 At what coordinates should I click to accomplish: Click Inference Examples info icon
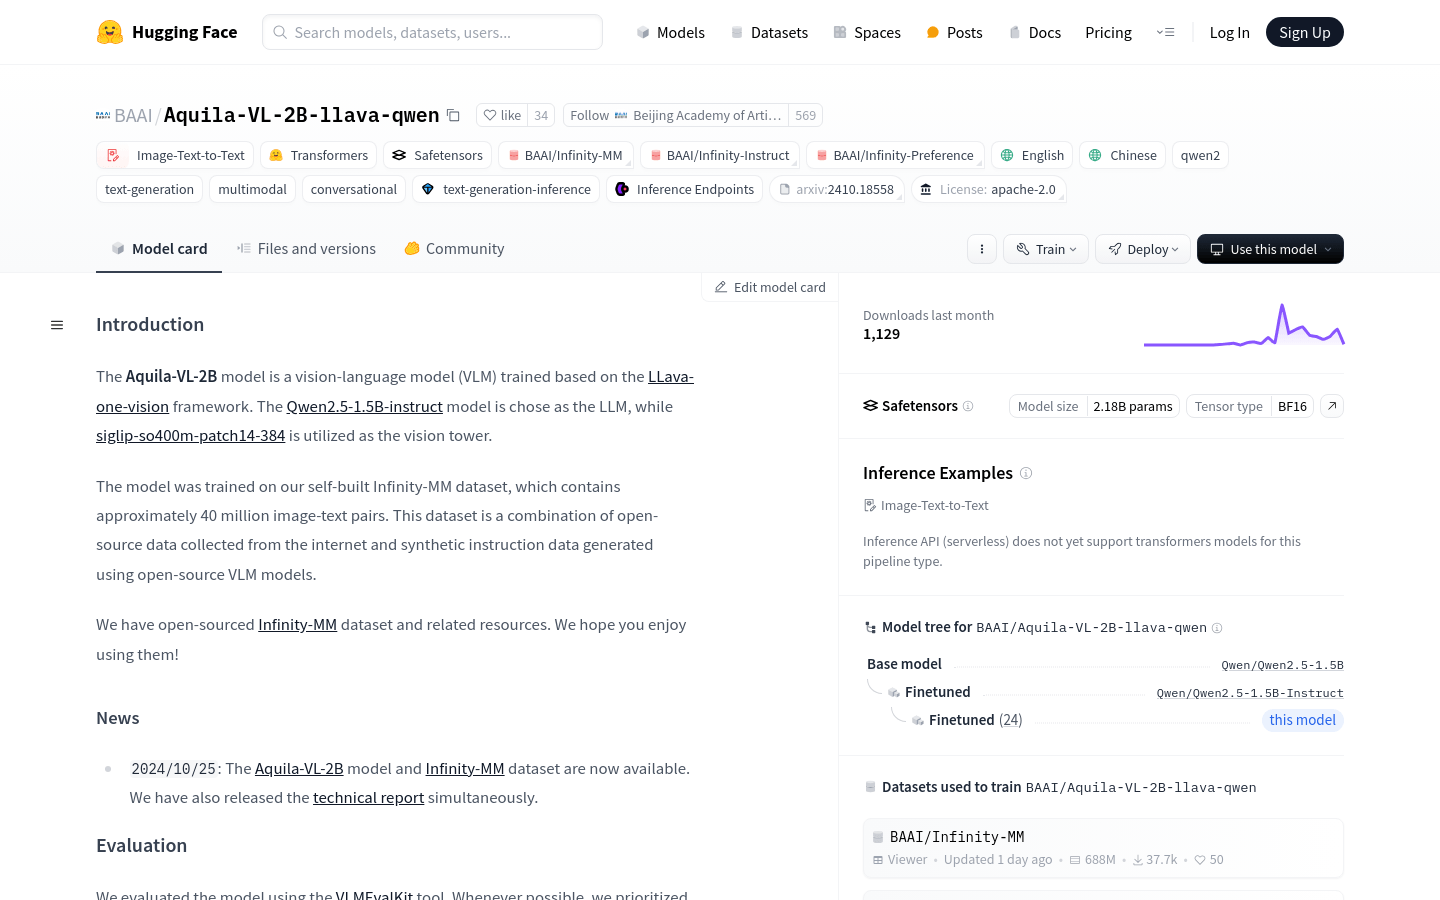tap(1026, 473)
